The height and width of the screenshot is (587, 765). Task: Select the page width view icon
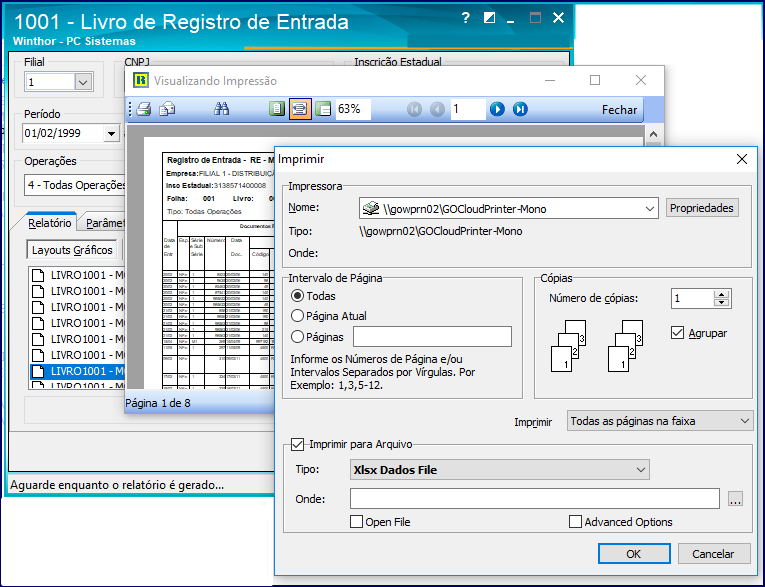coord(300,109)
